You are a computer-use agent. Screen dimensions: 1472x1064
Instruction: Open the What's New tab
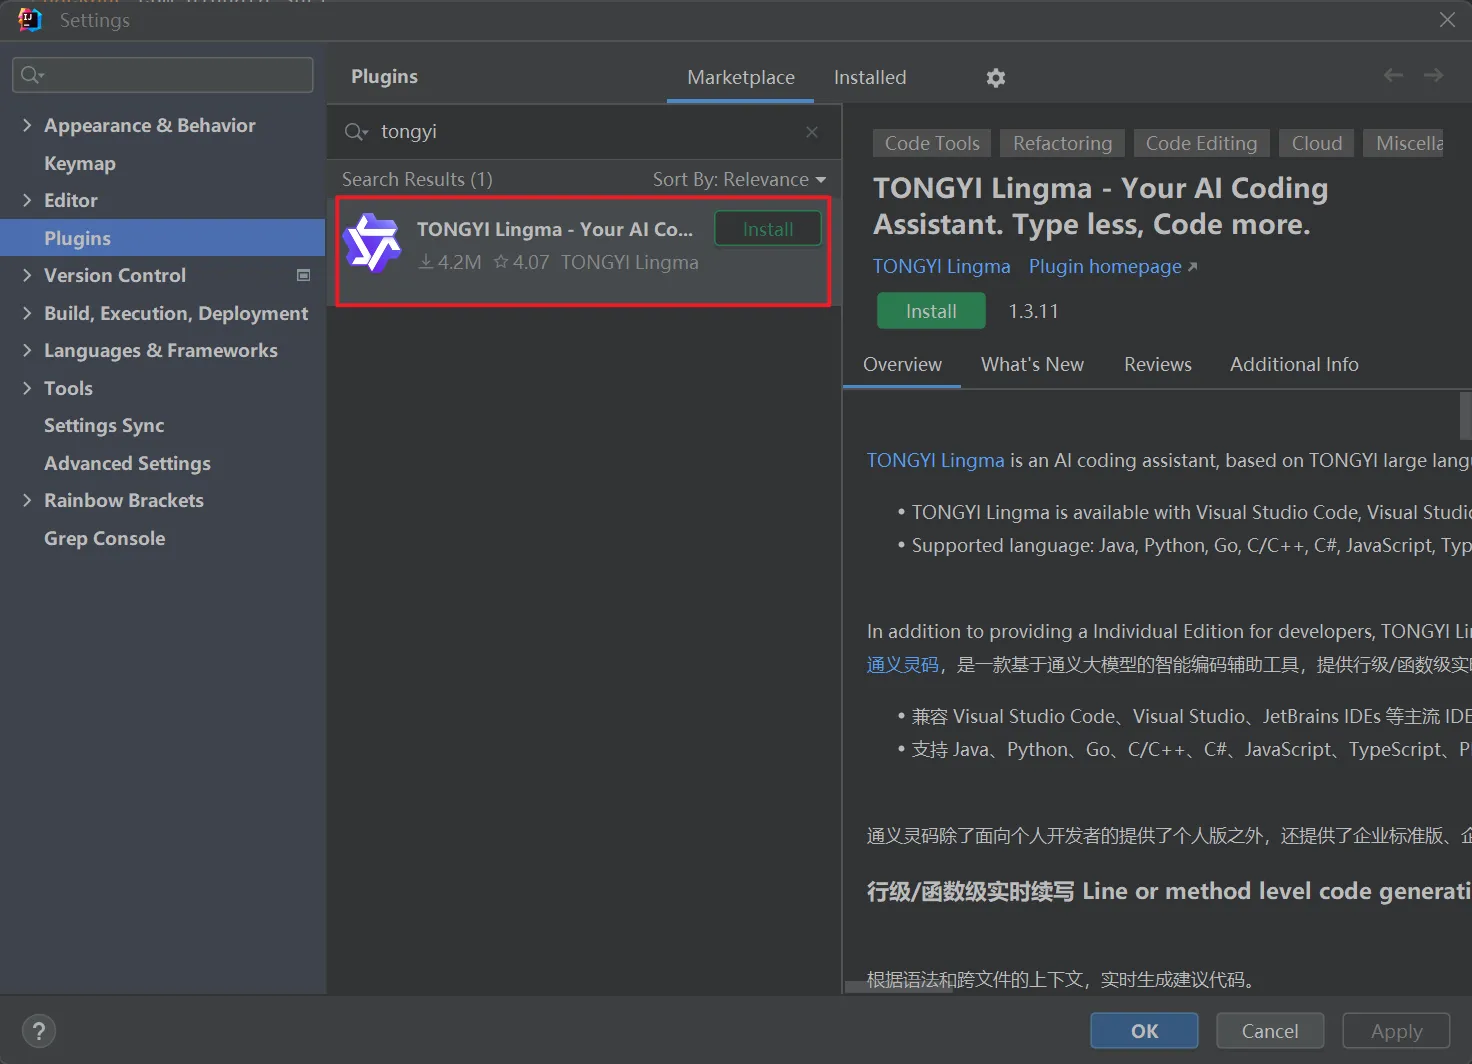(1032, 364)
